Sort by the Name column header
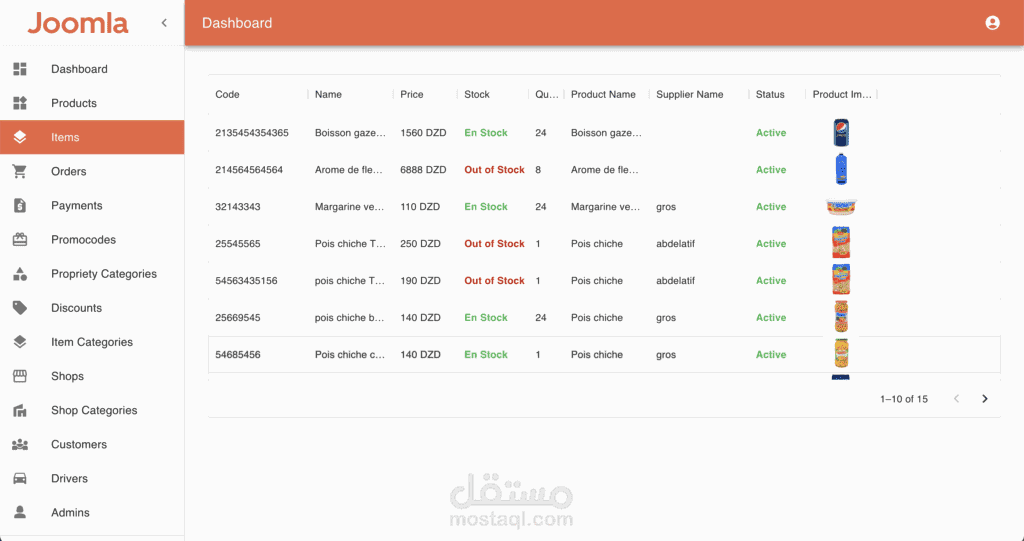This screenshot has width=1024, height=541. tap(328, 94)
